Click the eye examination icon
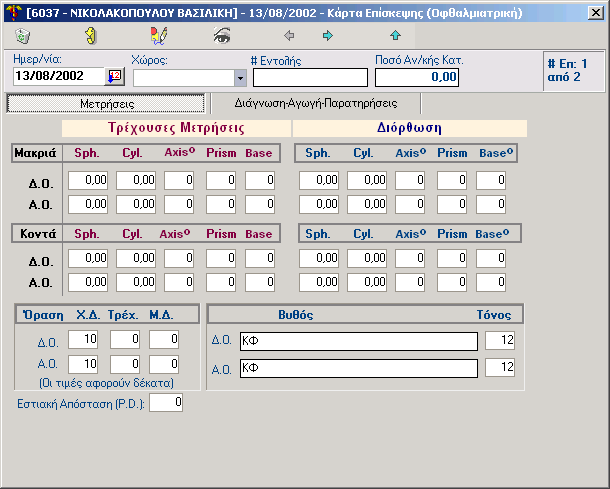This screenshot has height=489, width=610. click(x=222, y=36)
